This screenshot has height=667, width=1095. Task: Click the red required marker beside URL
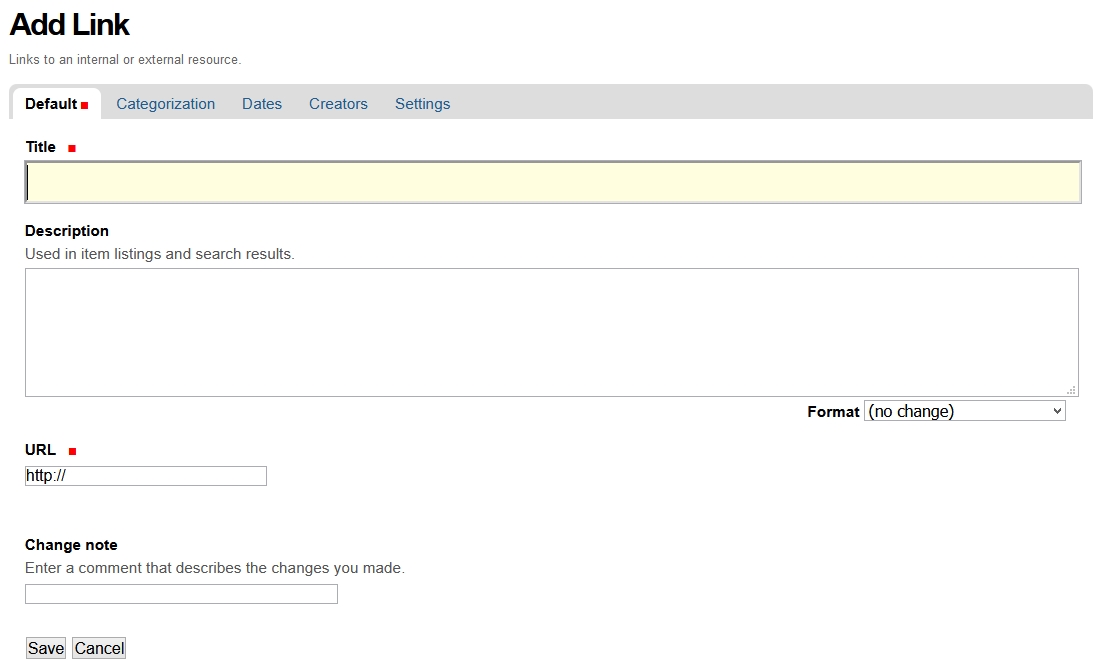pos(72,452)
